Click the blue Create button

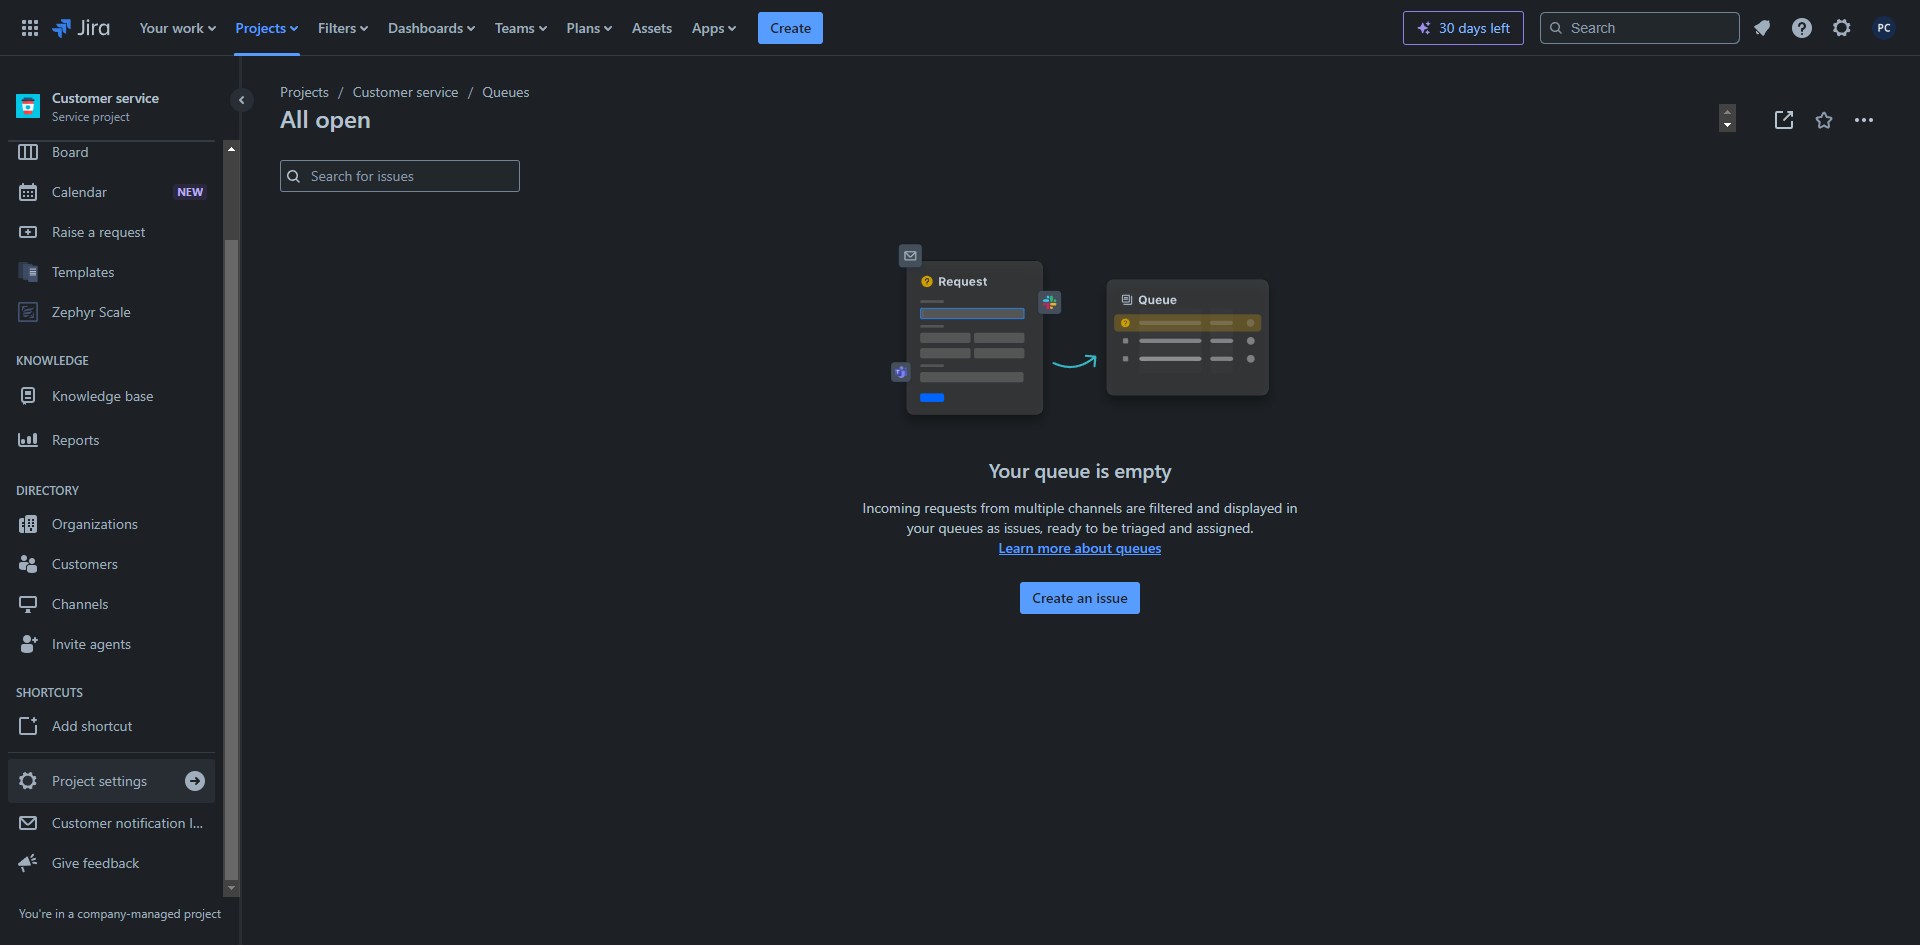point(790,28)
